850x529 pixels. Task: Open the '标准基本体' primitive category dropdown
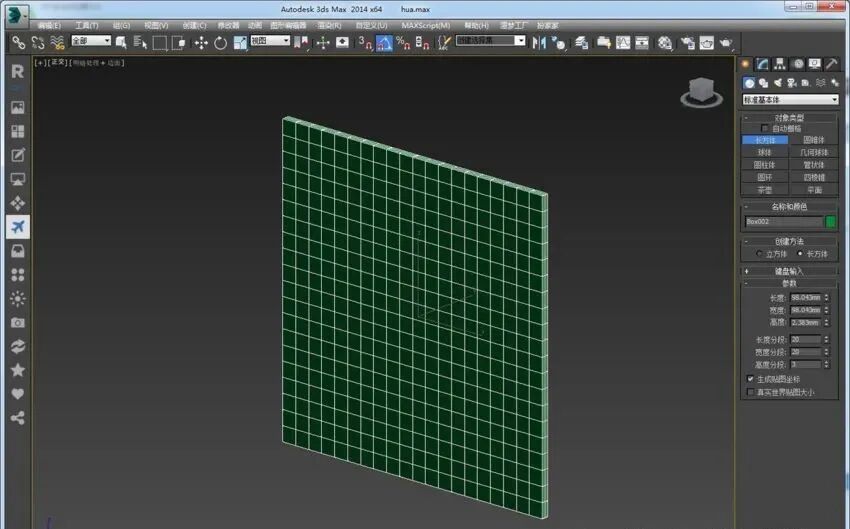point(790,100)
